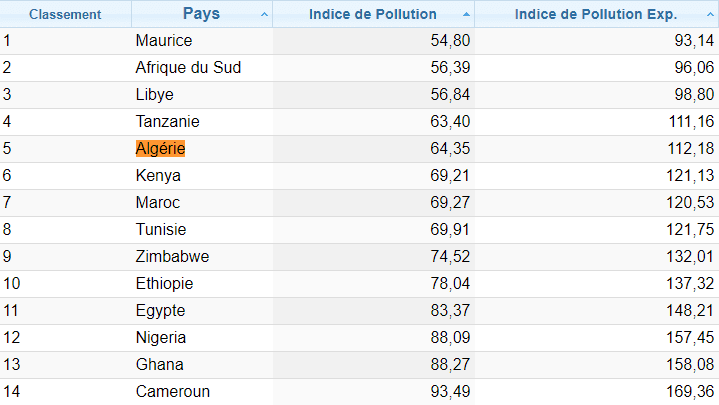This screenshot has height=405, width=719.
Task: Click the Libye row name
Action: (x=155, y=94)
